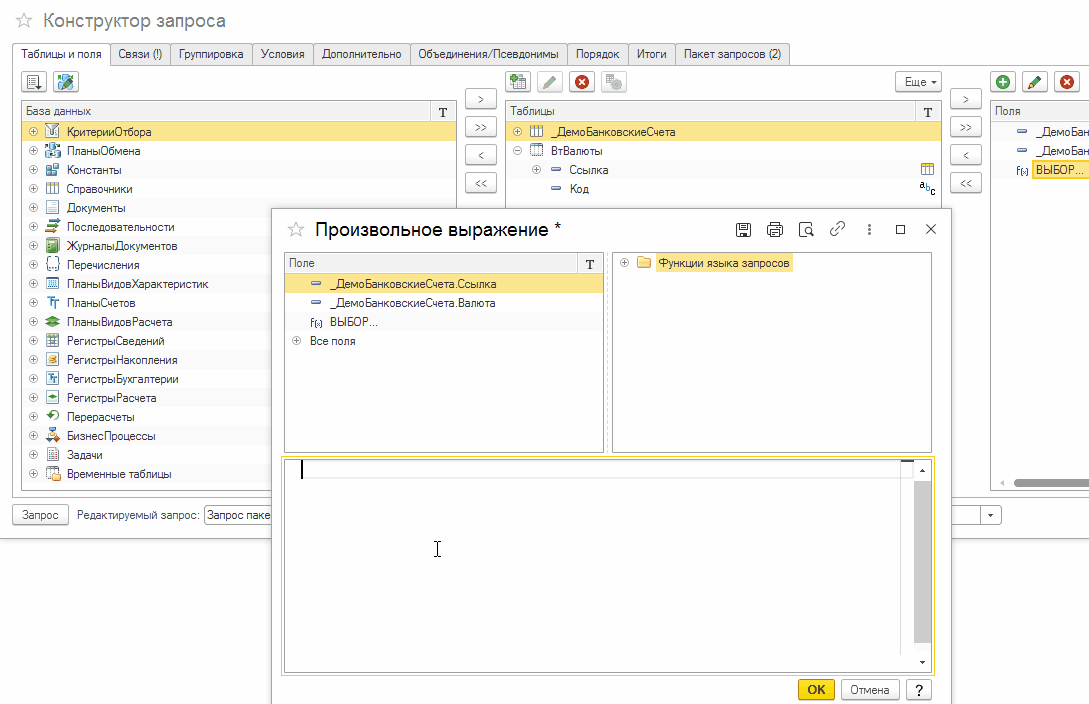Open the three-dots menu in expression dialog
The image size is (1089, 704).
(x=869, y=229)
